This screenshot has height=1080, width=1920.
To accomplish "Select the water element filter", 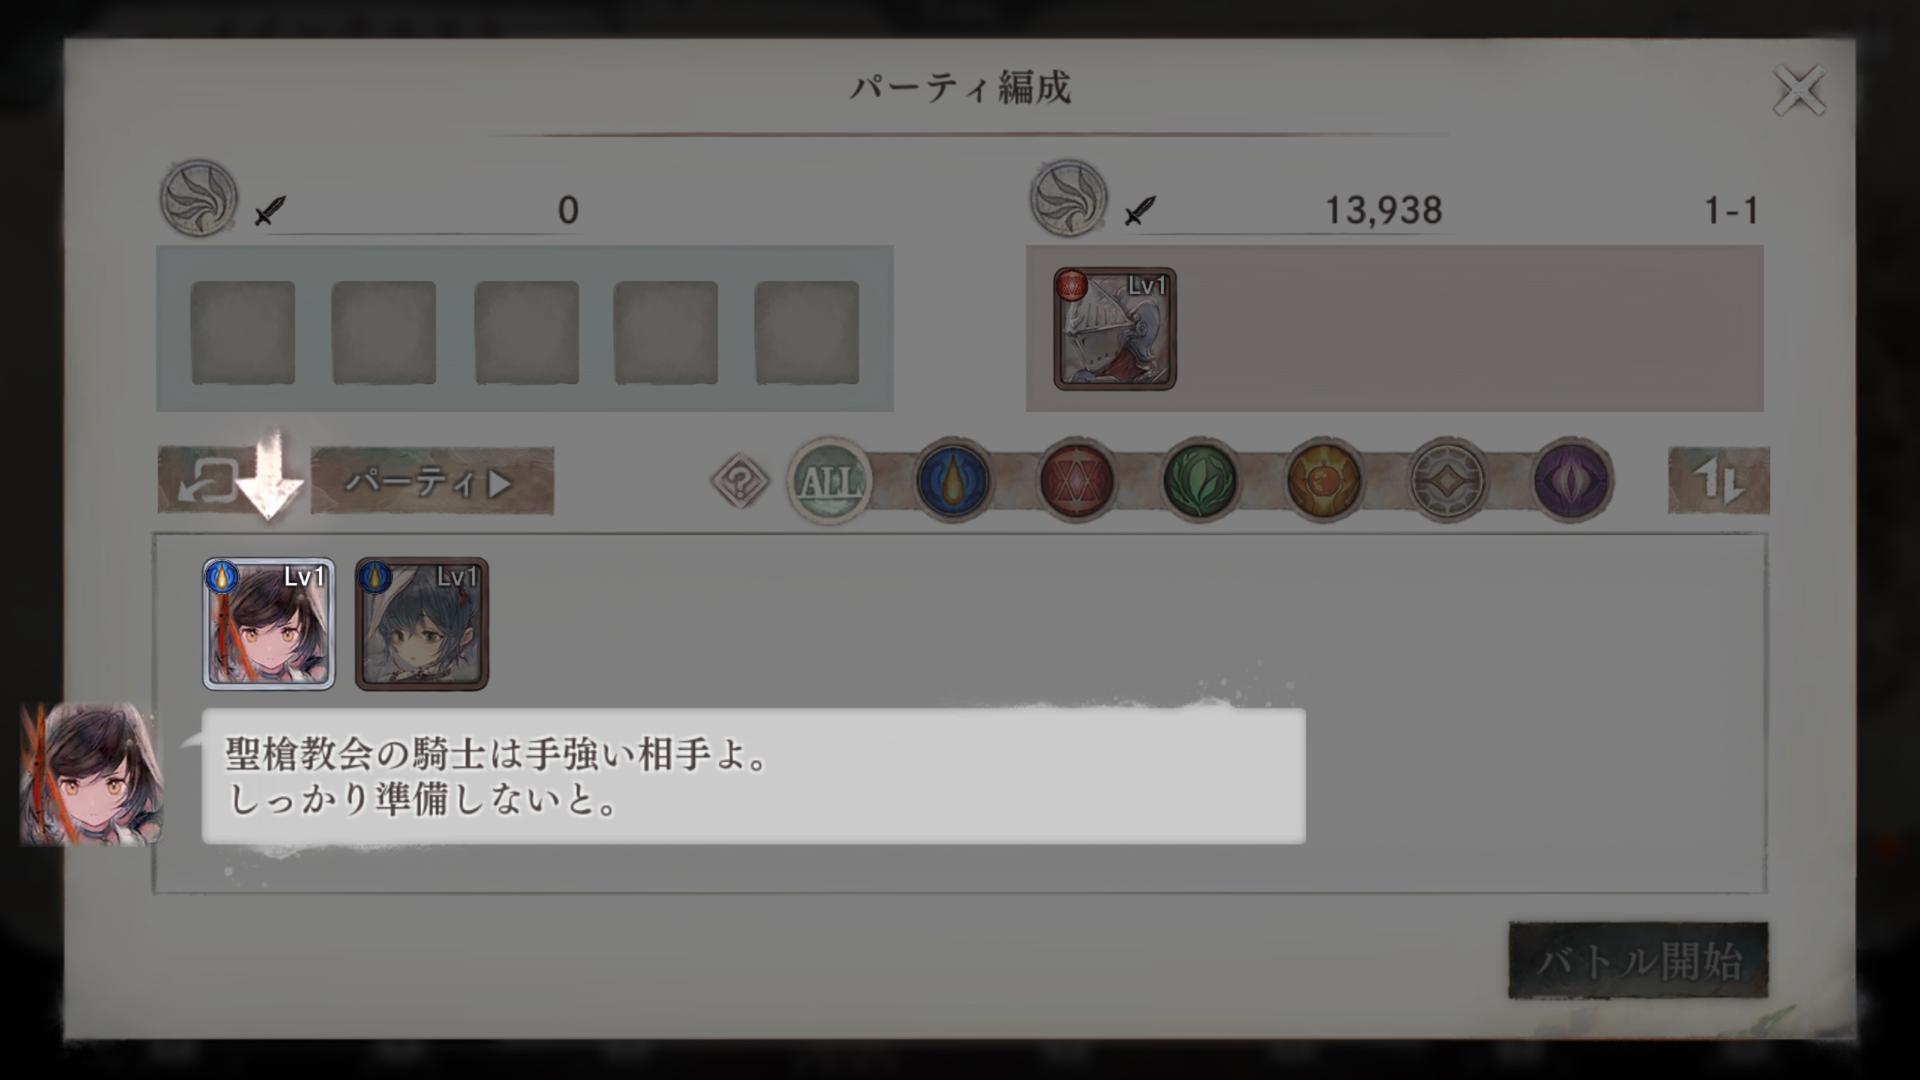I will click(x=952, y=481).
